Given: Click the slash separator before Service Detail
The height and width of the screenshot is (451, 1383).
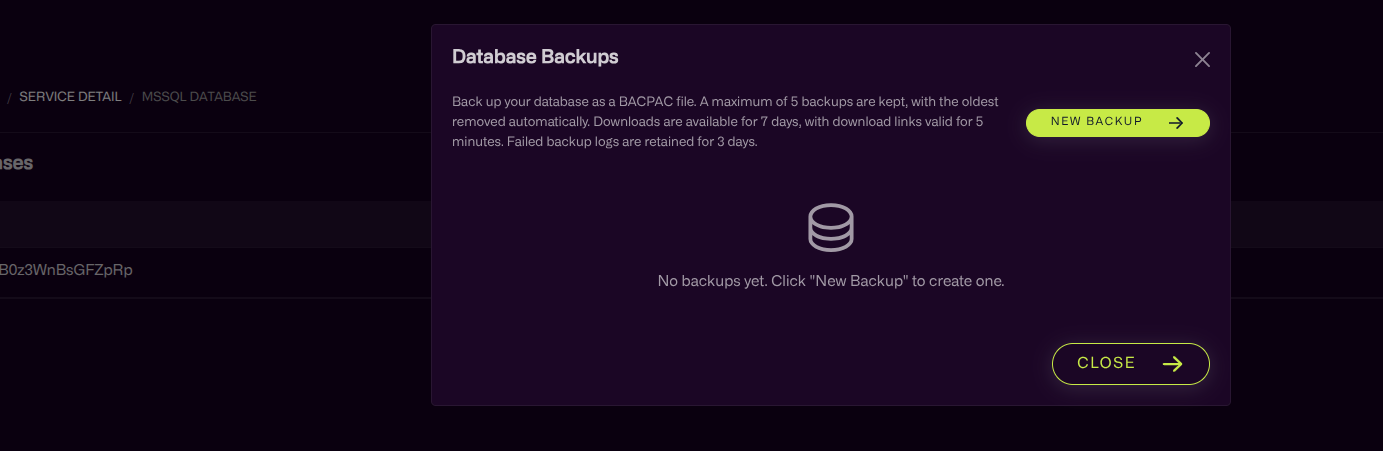Looking at the screenshot, I should coord(10,97).
